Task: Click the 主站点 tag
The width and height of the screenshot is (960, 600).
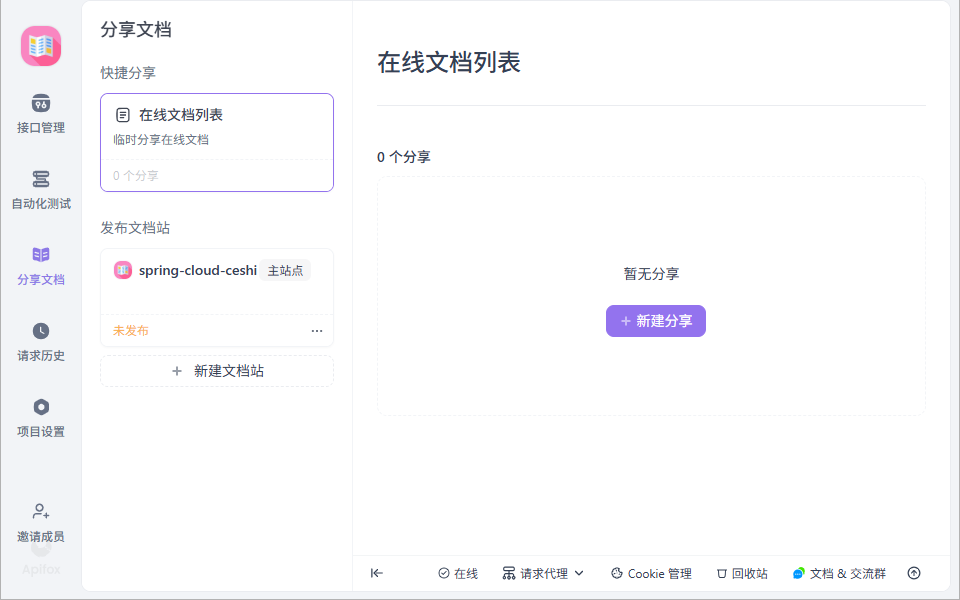Action: click(x=285, y=270)
